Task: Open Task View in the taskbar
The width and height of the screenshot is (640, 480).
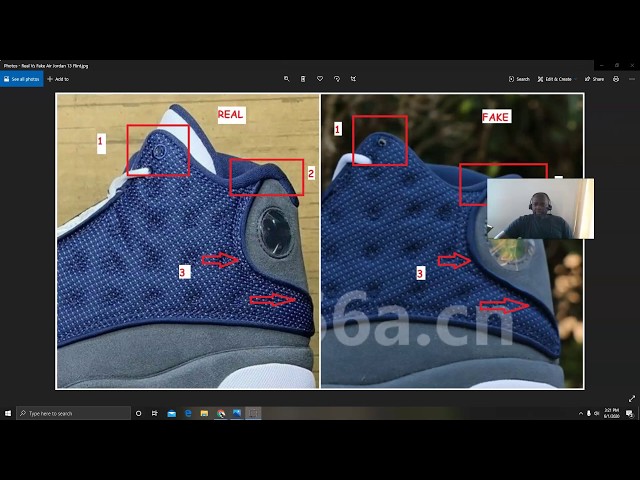Action: click(x=155, y=413)
